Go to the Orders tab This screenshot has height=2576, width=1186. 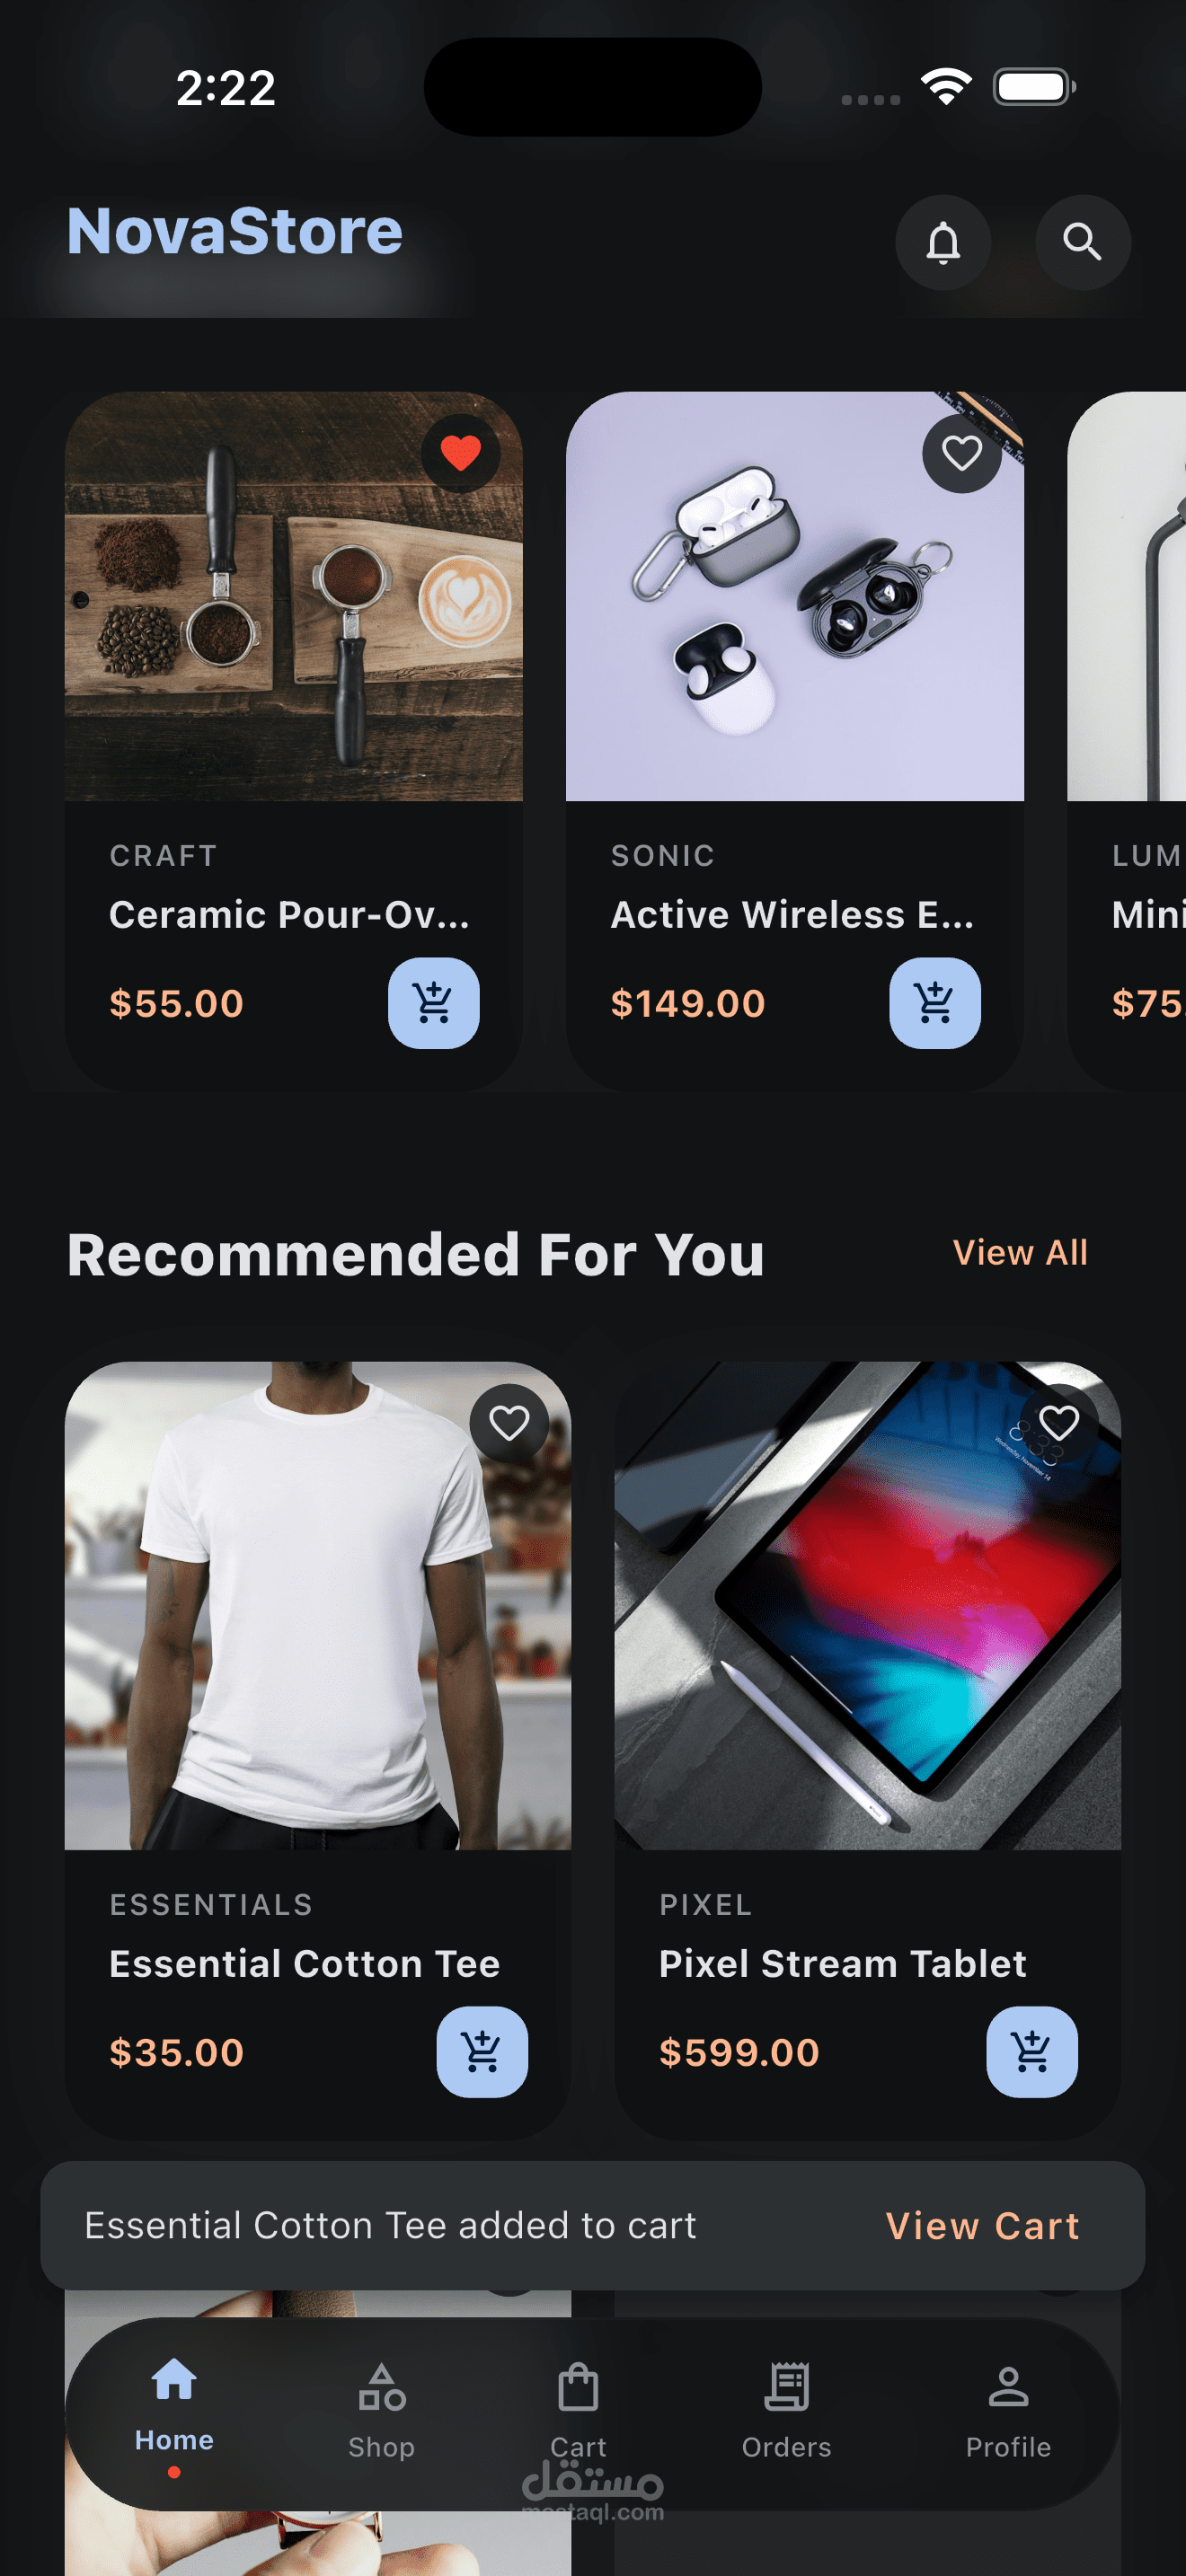coord(786,2412)
